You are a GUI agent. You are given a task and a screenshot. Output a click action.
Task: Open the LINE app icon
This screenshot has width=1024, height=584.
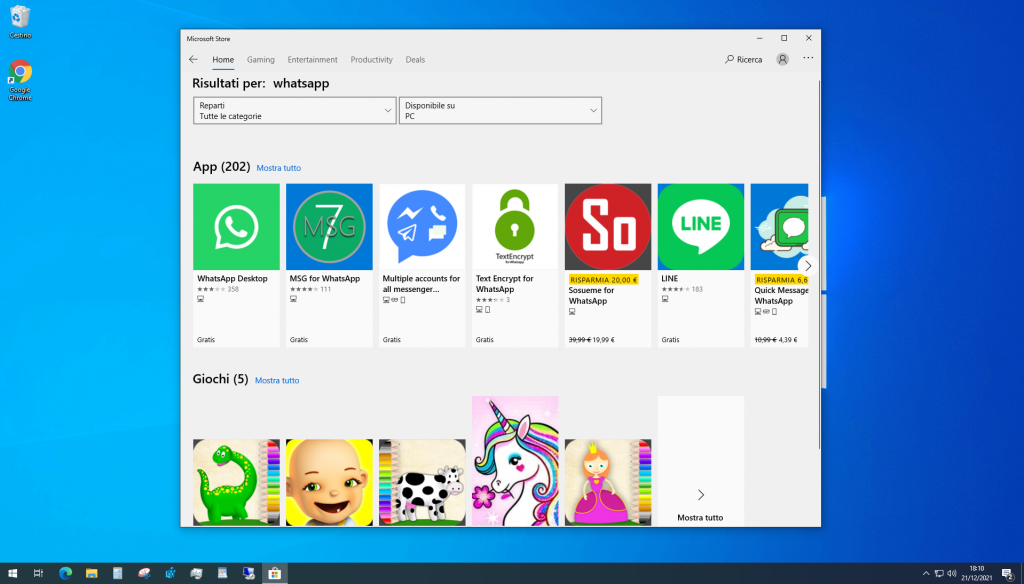pos(700,227)
